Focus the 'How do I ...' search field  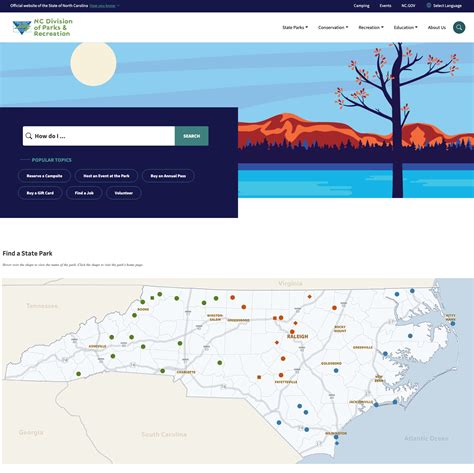99,136
